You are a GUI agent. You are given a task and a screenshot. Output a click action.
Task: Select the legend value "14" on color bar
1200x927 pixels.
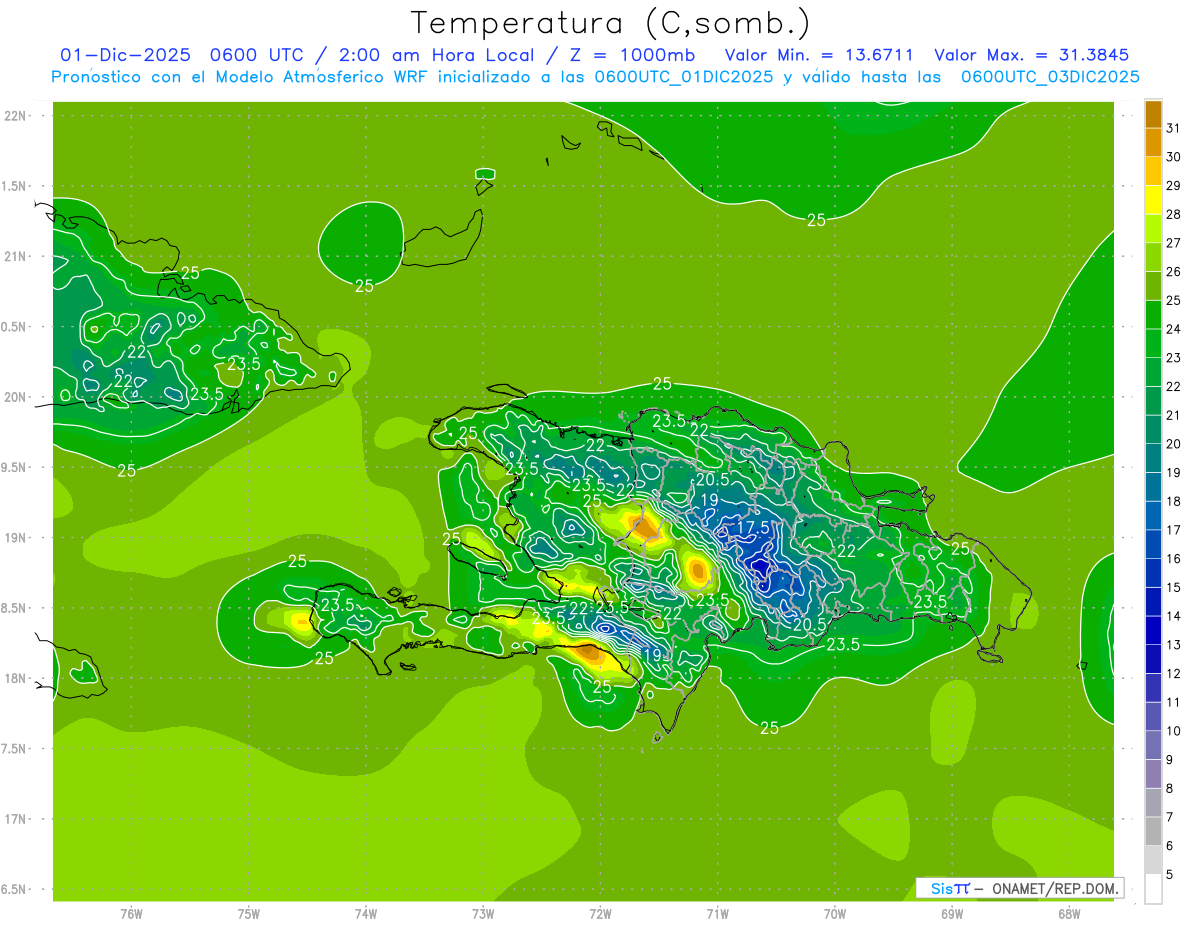[x=1174, y=616]
